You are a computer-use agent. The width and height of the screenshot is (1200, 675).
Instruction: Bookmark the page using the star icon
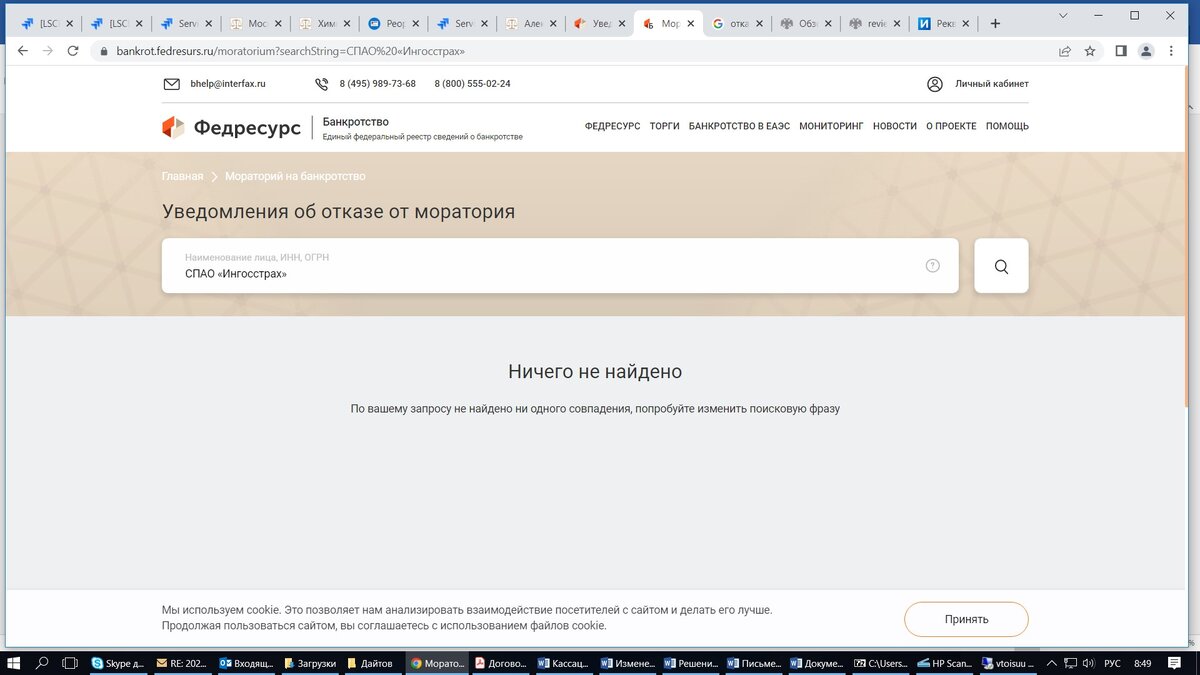coord(1090,50)
